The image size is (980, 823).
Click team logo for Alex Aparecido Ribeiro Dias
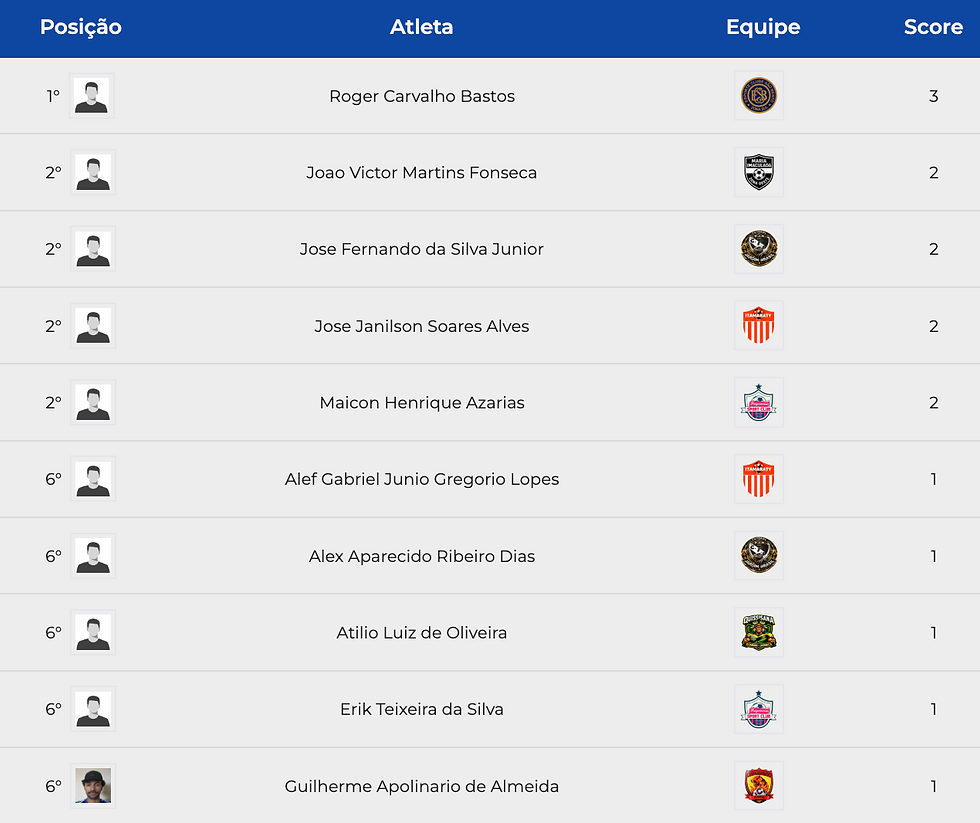[759, 556]
